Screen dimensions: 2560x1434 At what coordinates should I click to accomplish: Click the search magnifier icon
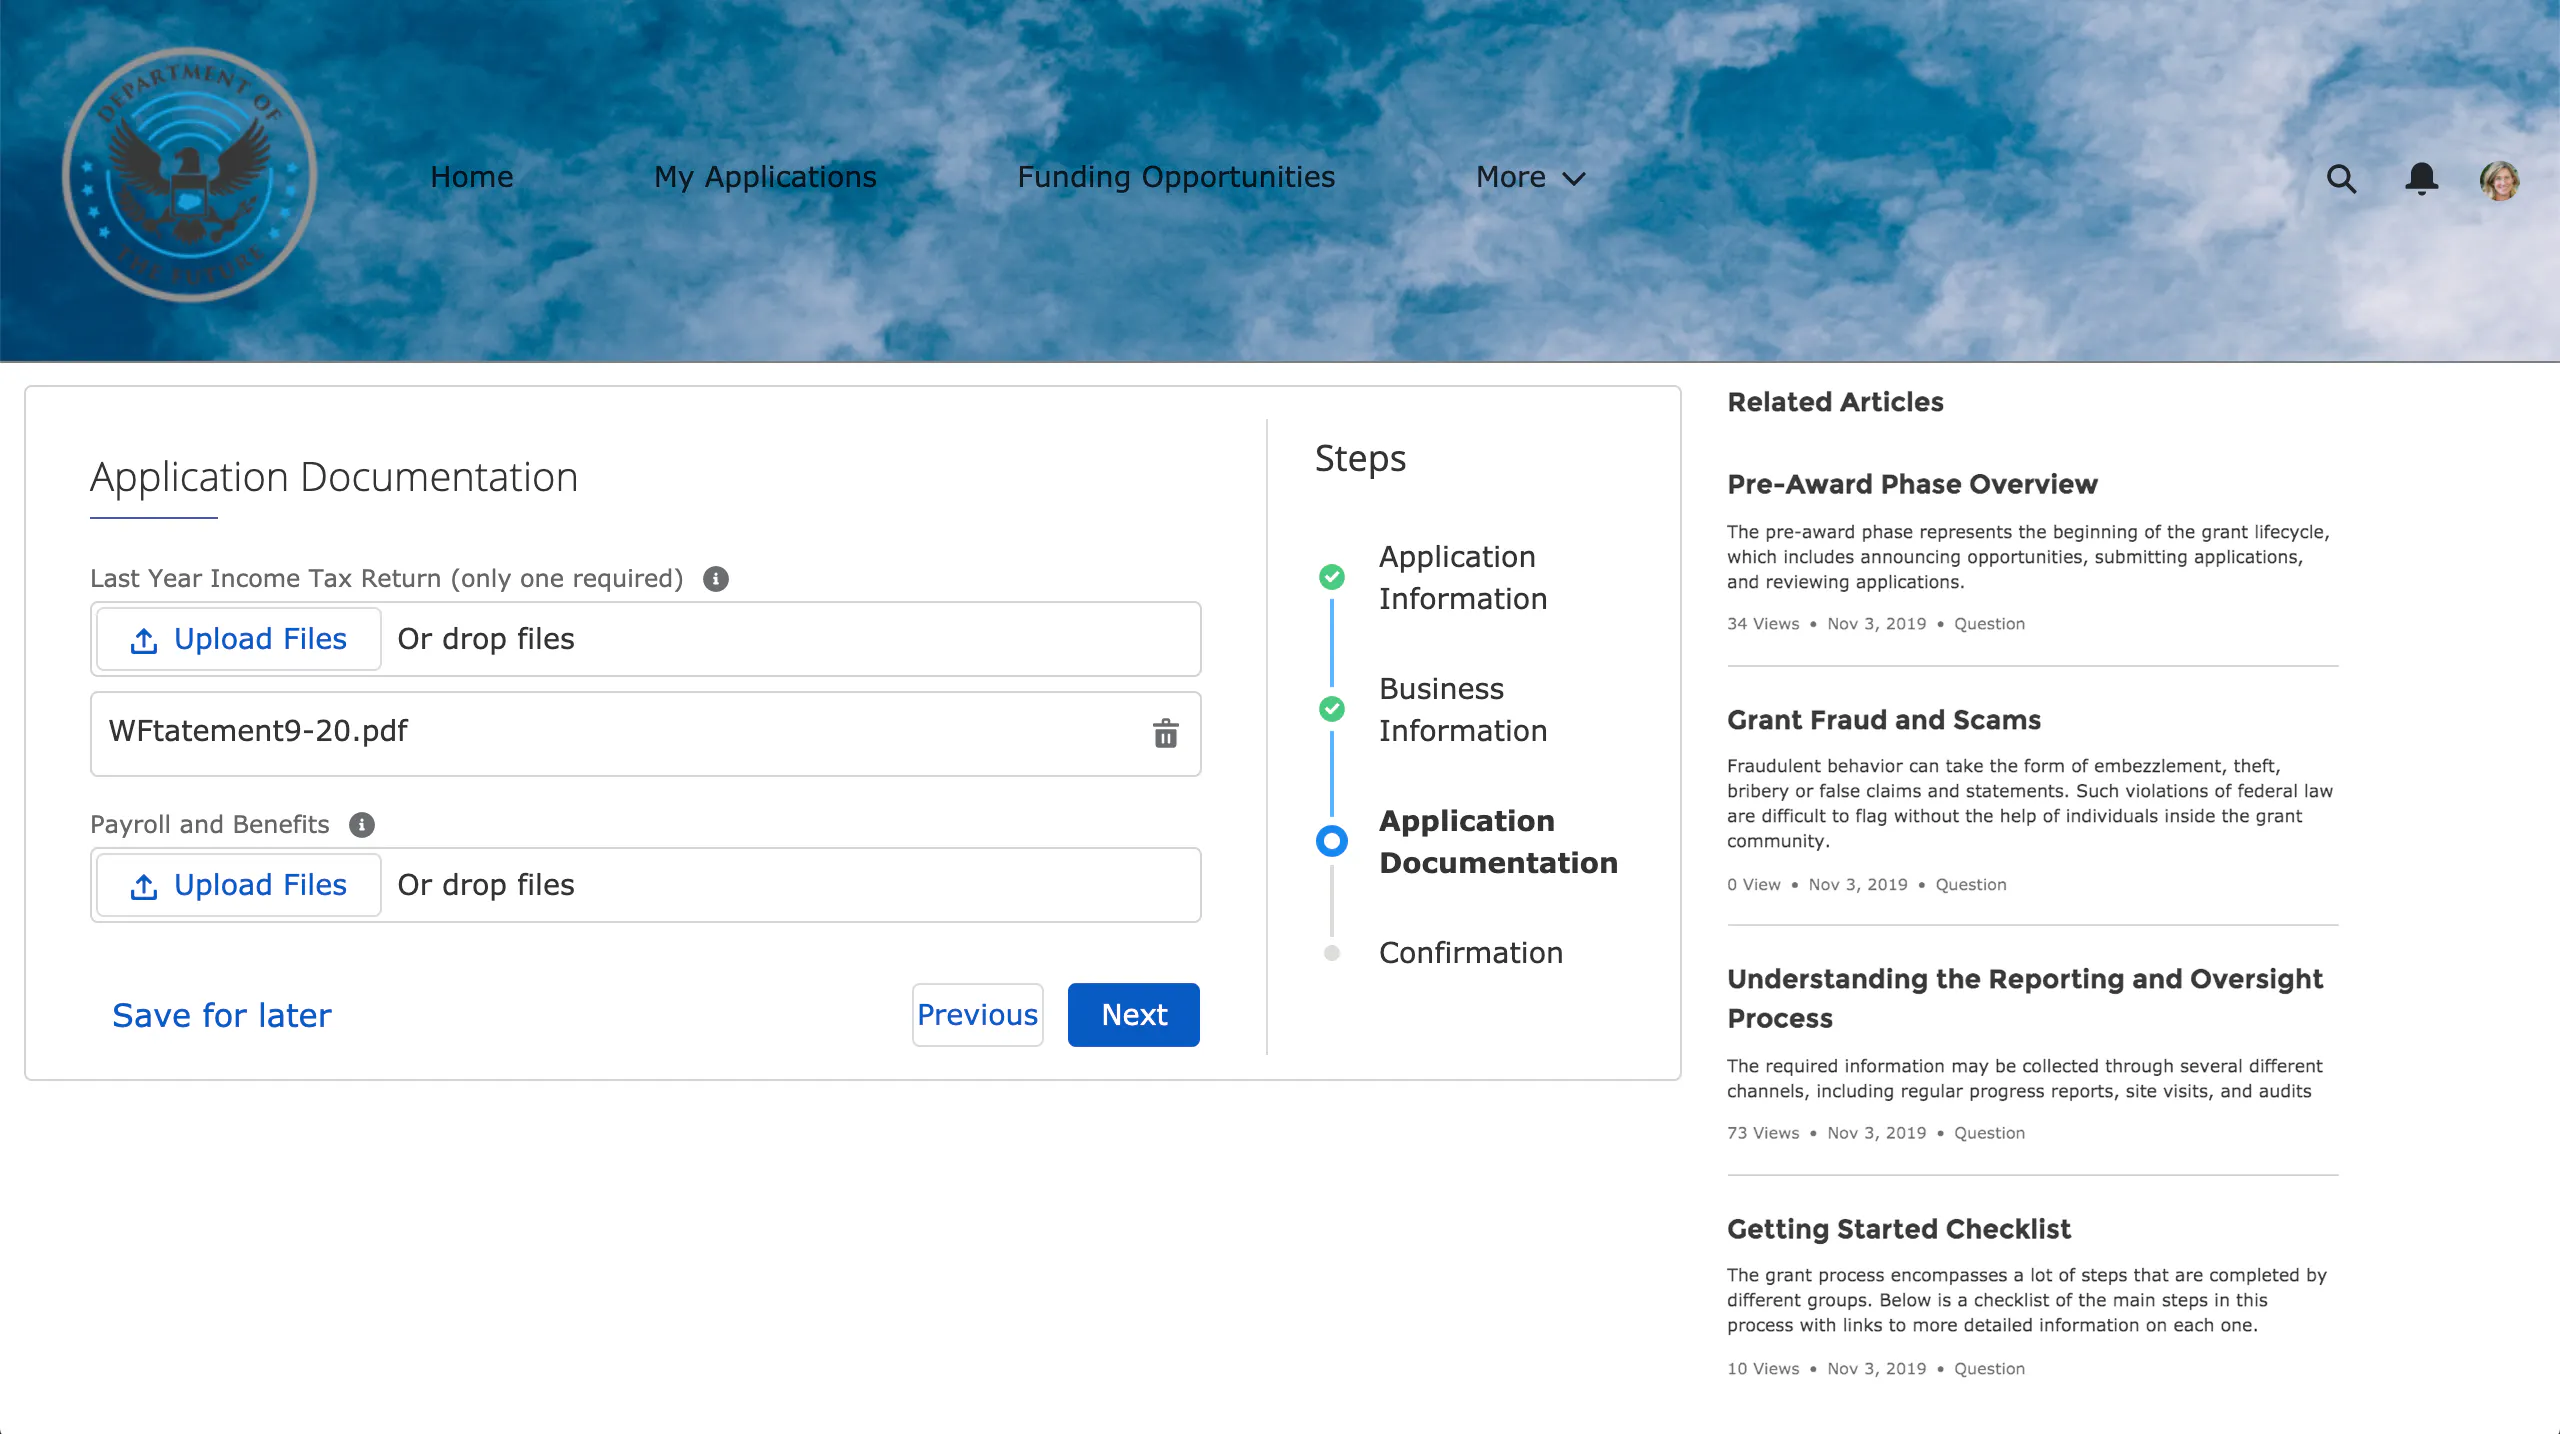click(2341, 179)
